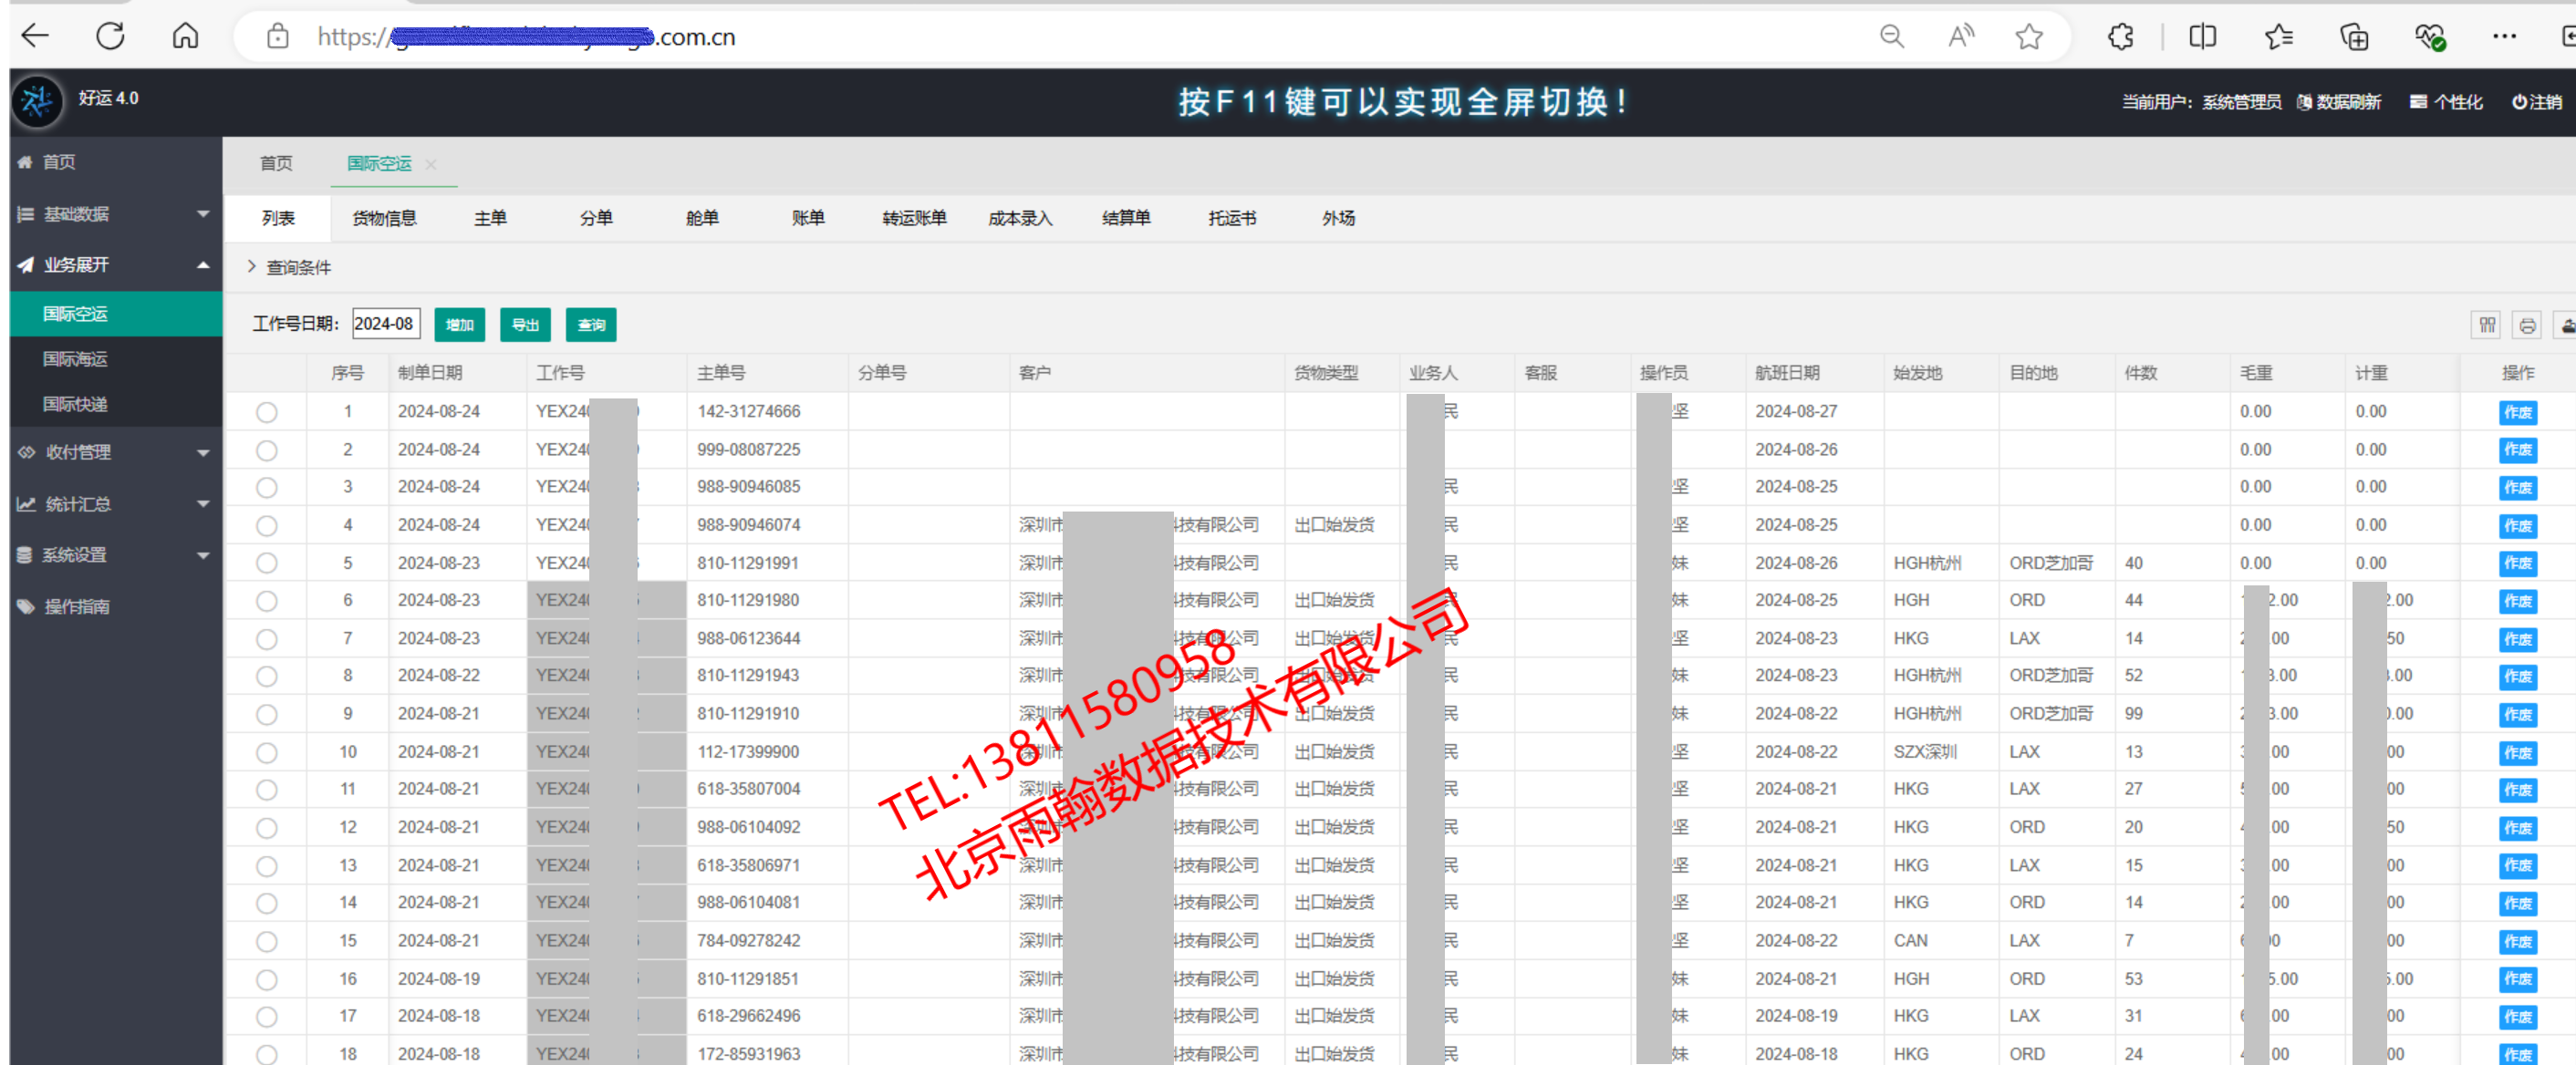Viewport: 2576px width, 1065px height.
Task: Click the column settings icon above table
Action: [2487, 325]
